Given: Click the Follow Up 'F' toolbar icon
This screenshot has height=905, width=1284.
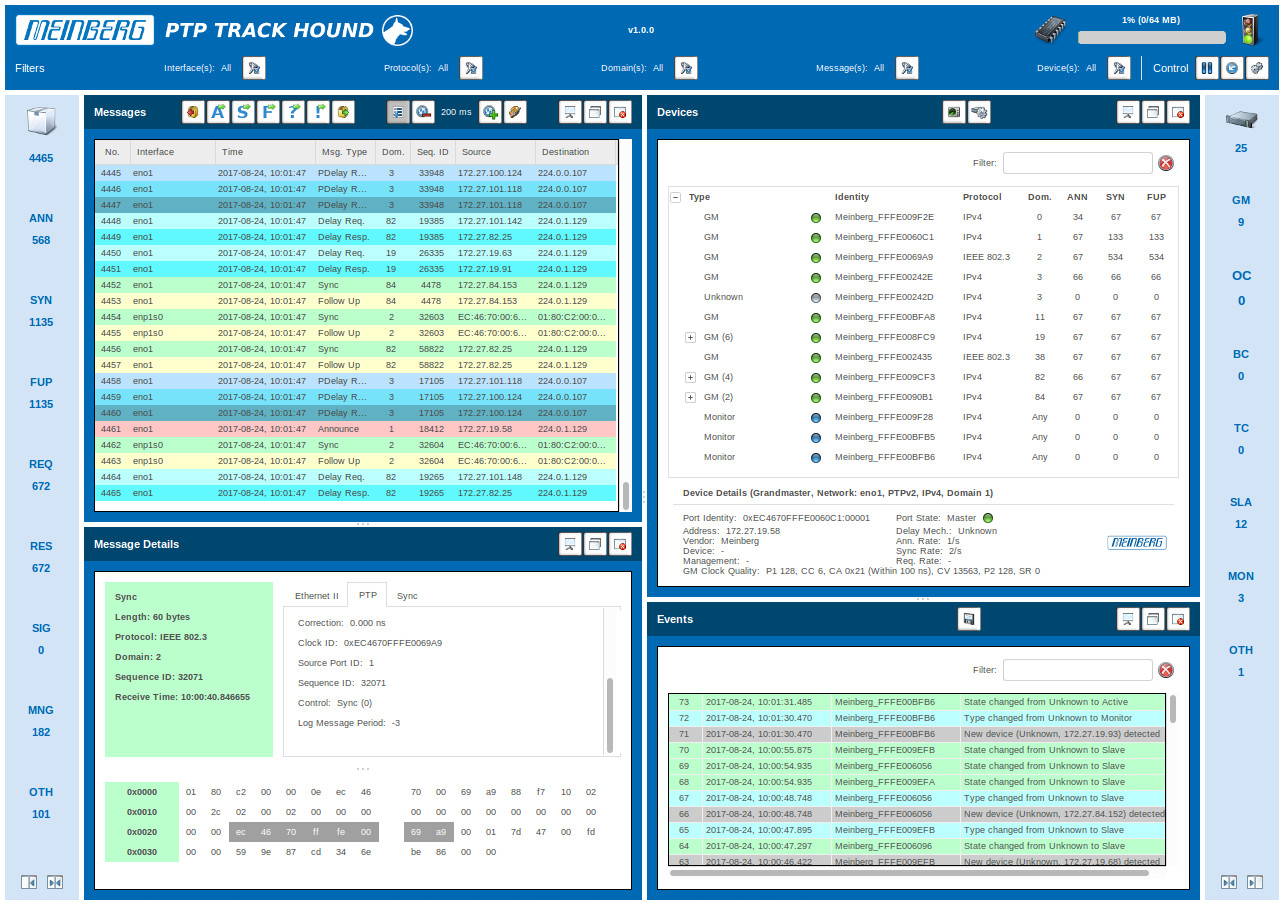Looking at the screenshot, I should coord(268,112).
